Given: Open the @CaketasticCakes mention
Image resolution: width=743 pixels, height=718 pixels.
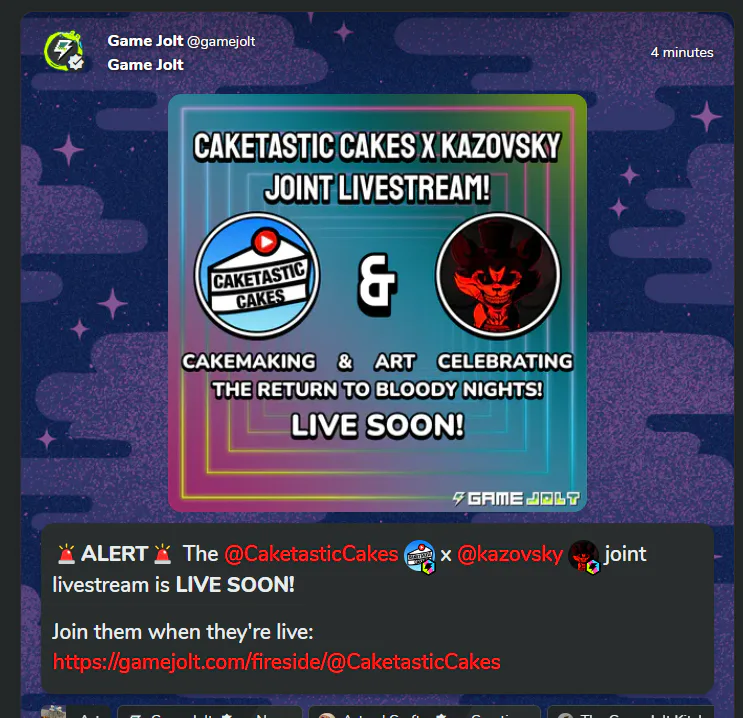Looking at the screenshot, I should tap(311, 554).
